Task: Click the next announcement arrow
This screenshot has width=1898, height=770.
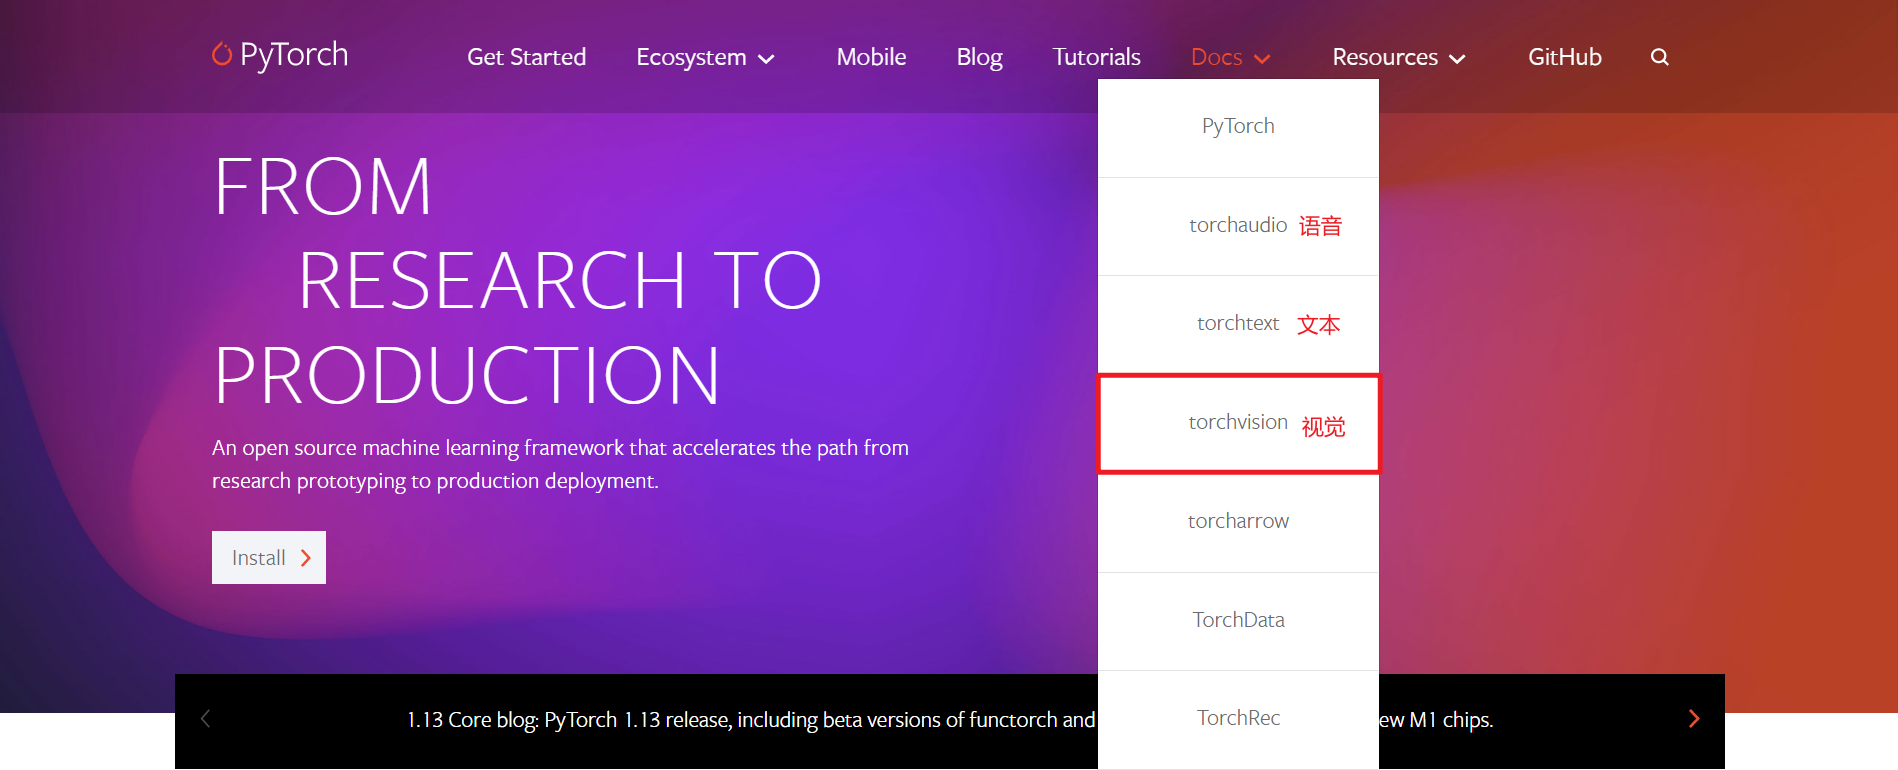Action: [x=1693, y=719]
